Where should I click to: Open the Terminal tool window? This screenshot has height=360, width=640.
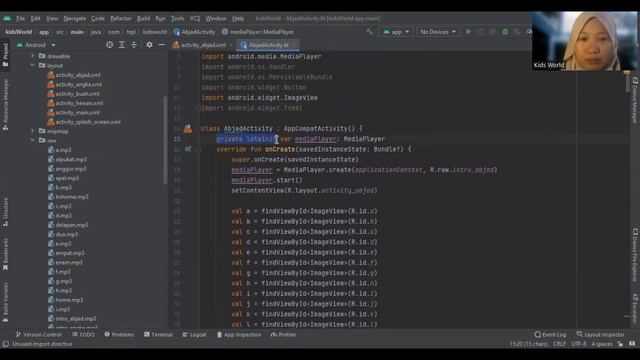click(x=158, y=335)
